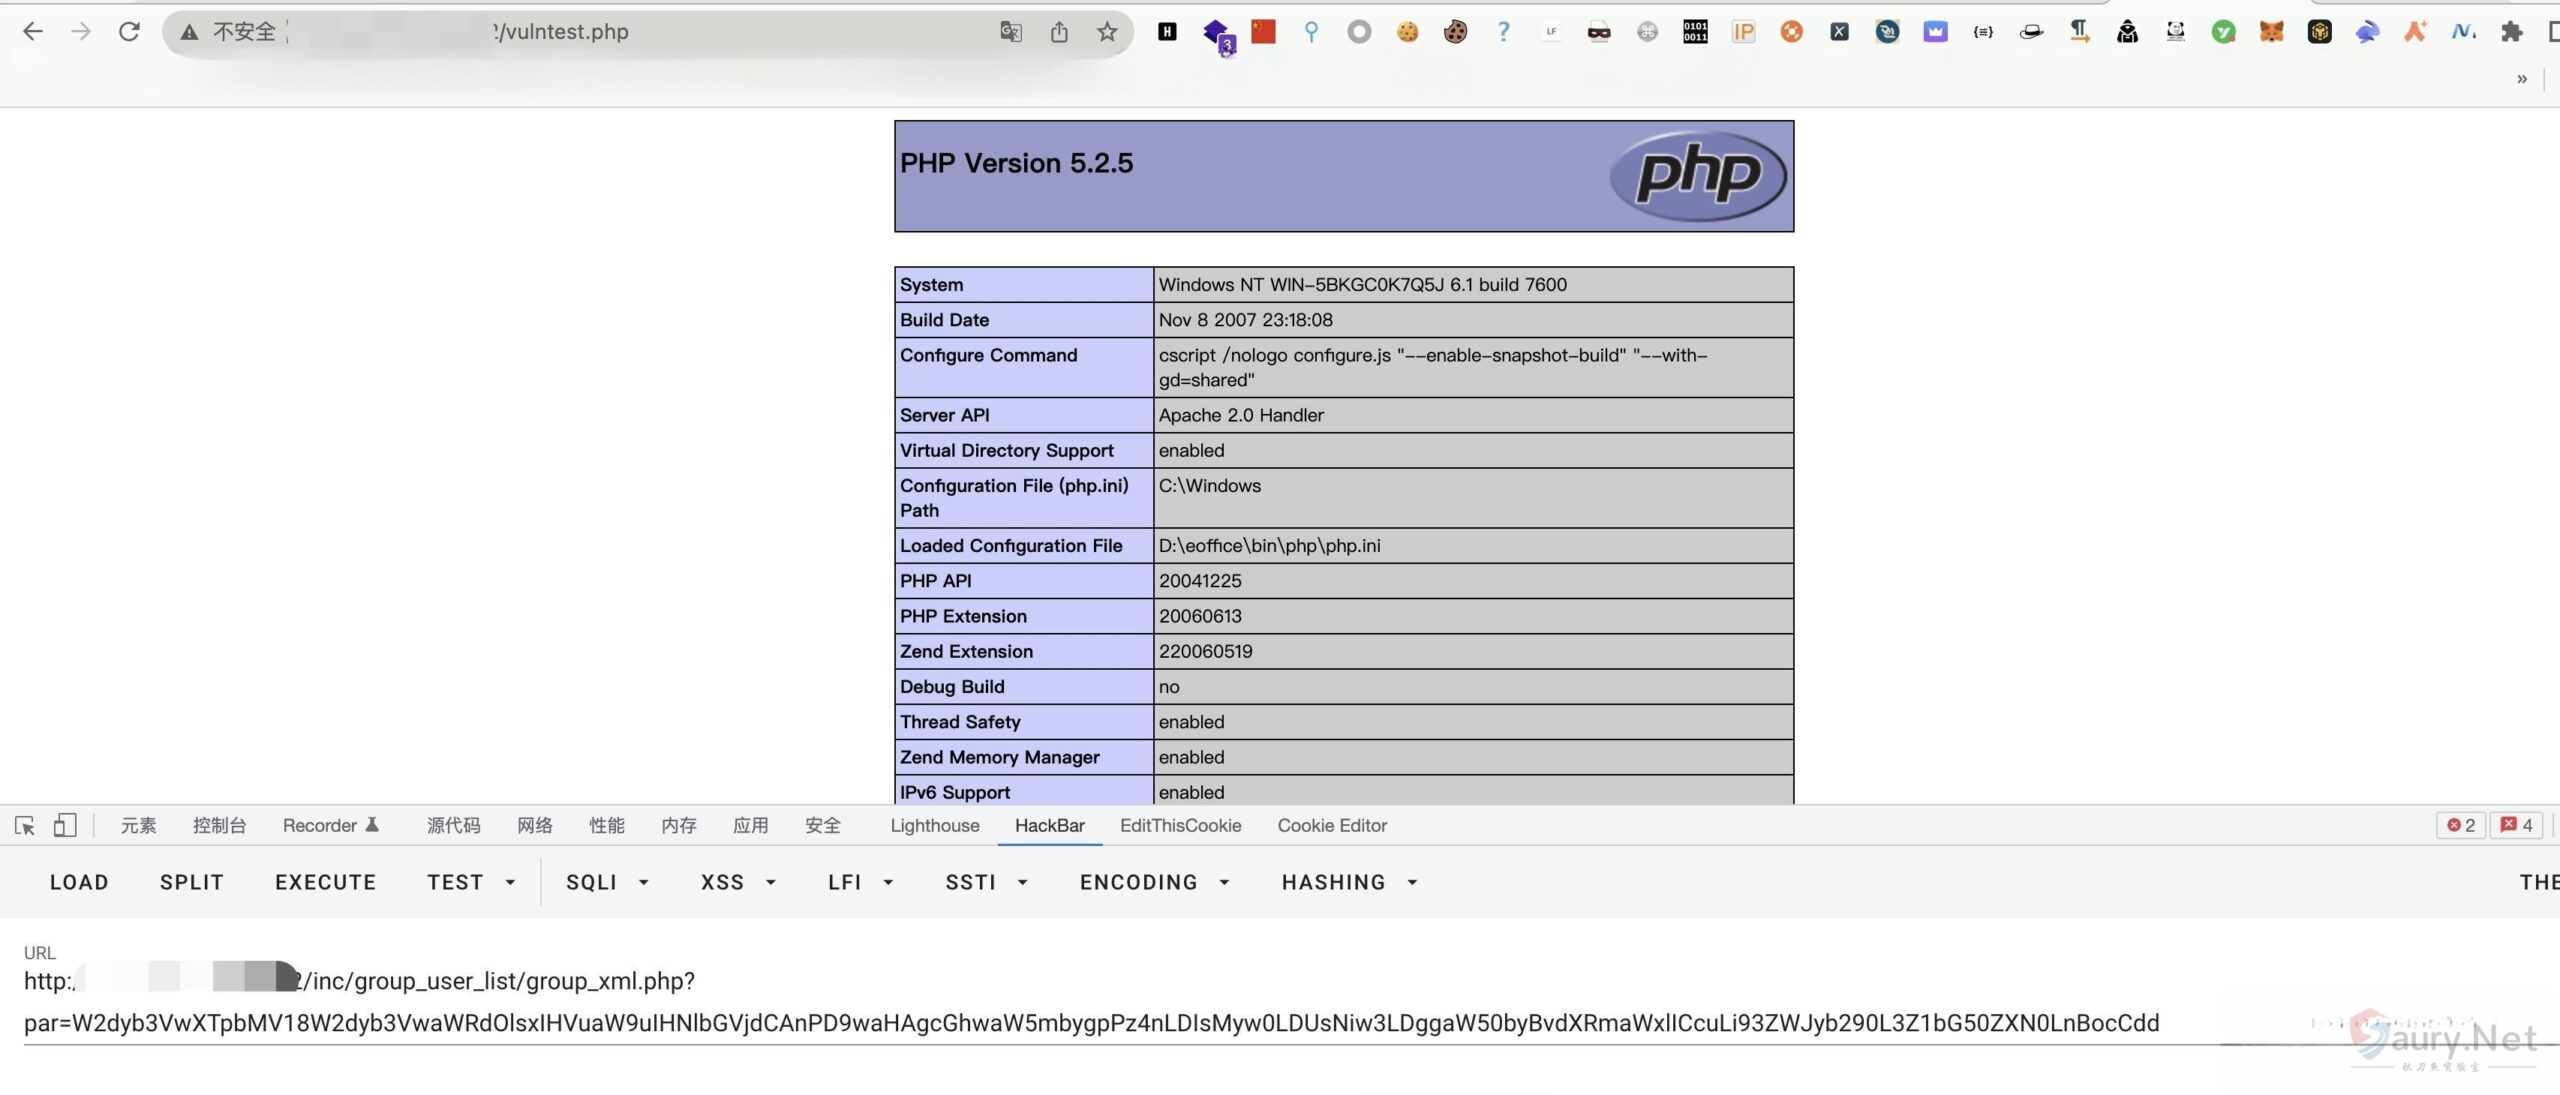Open the Cookie Editor DevTools tab
Viewport: 2560px width, 1095px height.
point(1331,825)
